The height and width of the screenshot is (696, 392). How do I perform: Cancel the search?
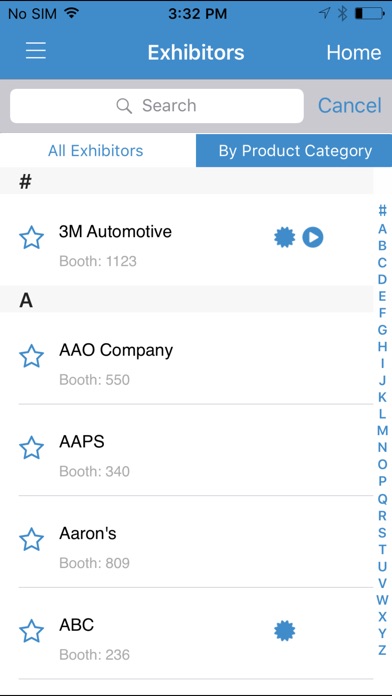(x=349, y=106)
